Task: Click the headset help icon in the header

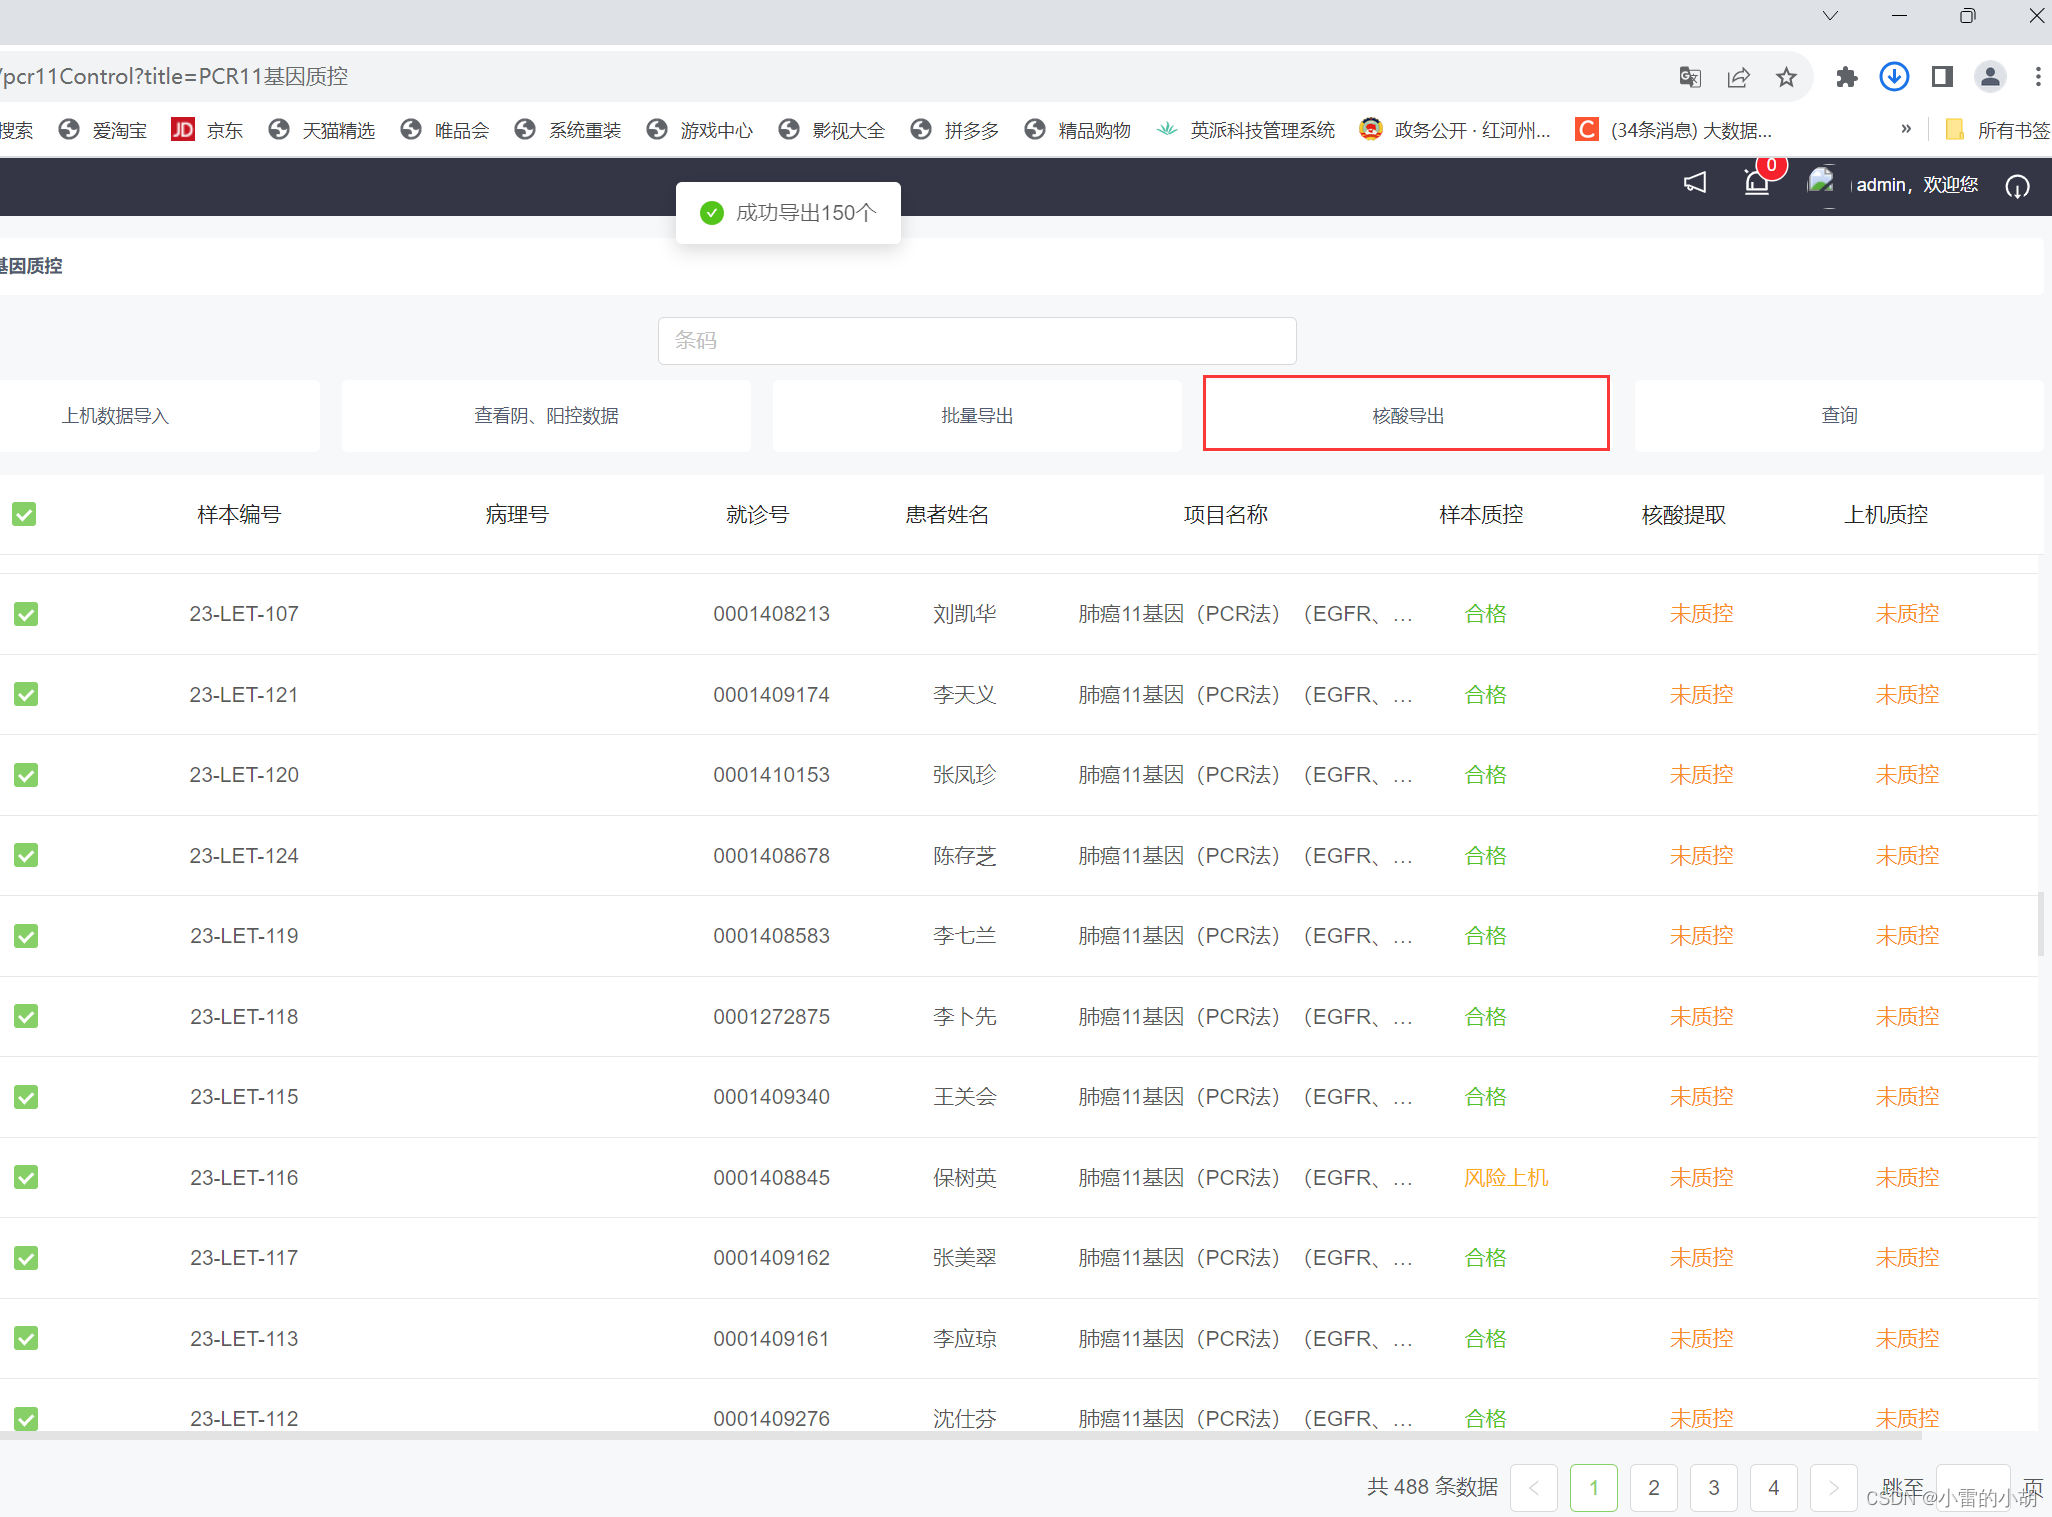Action: [x=2017, y=186]
